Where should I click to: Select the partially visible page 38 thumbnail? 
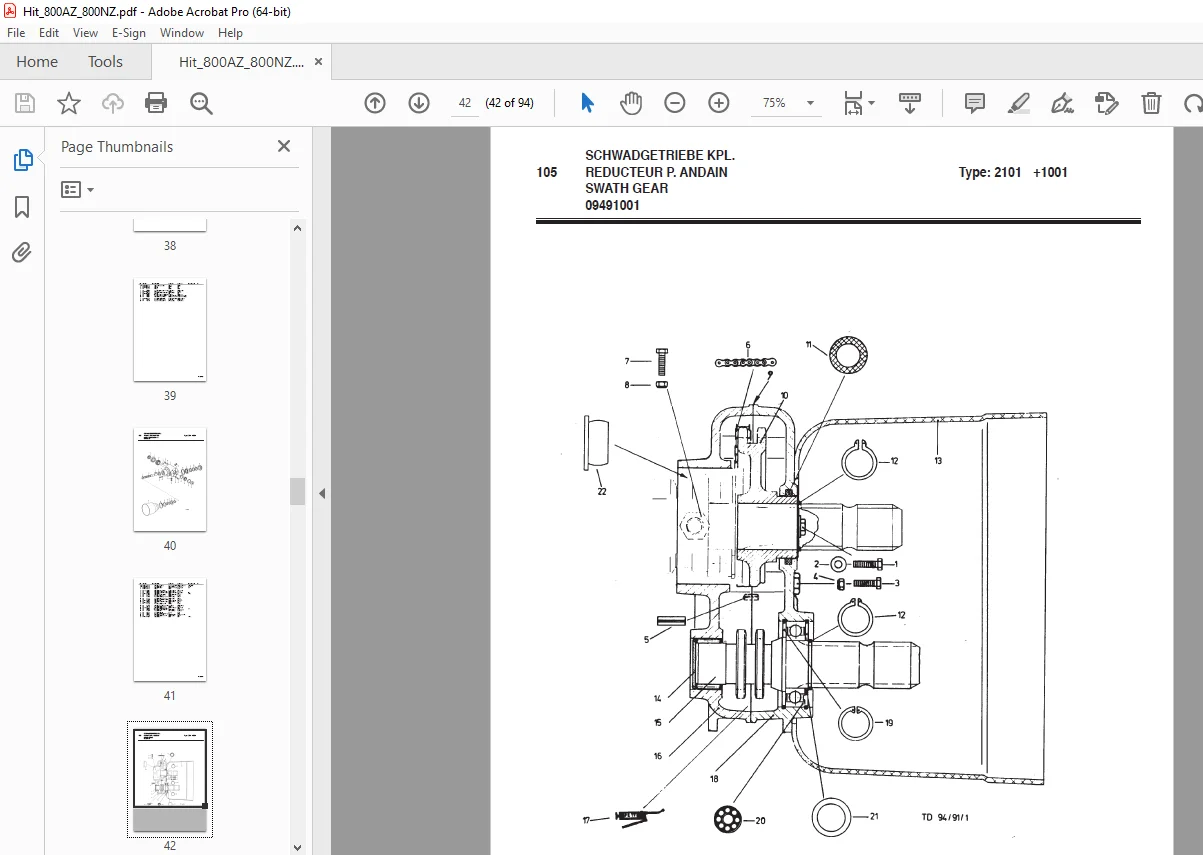click(170, 225)
